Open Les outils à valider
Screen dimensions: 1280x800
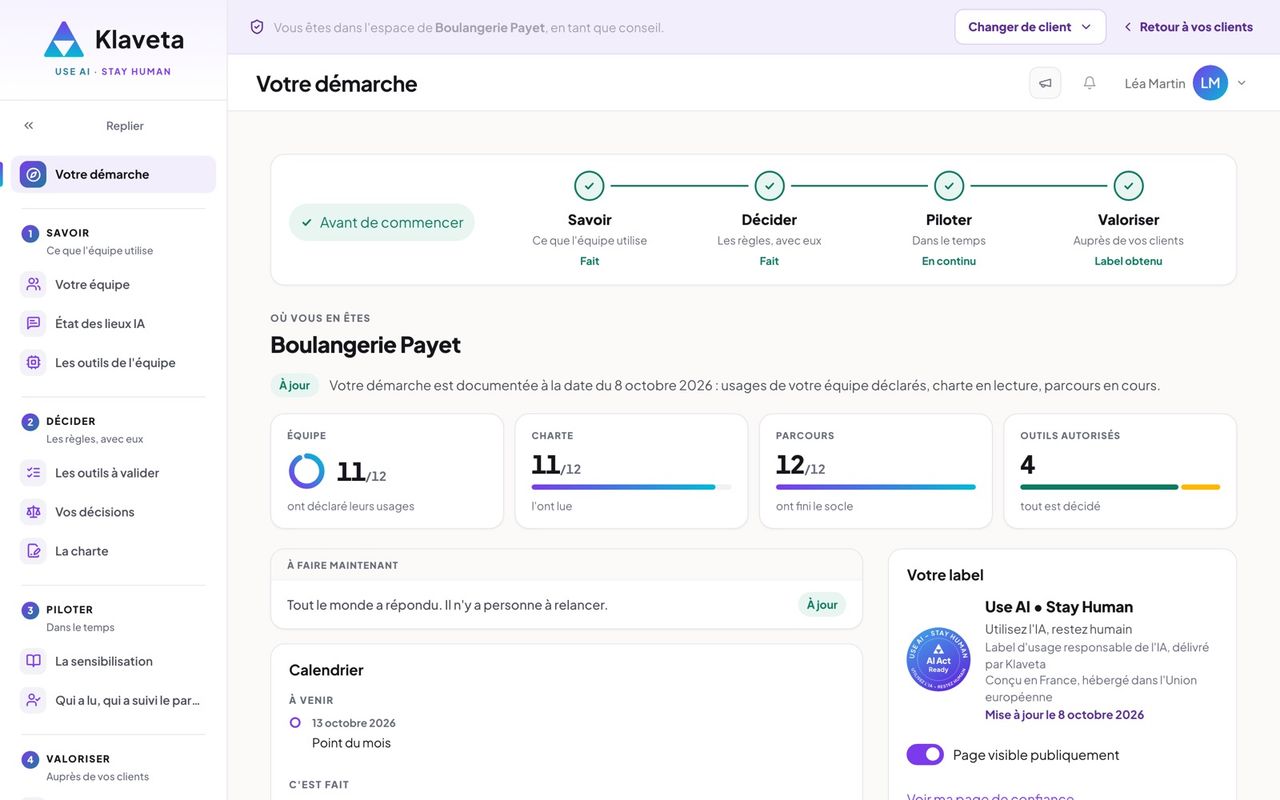(113, 472)
